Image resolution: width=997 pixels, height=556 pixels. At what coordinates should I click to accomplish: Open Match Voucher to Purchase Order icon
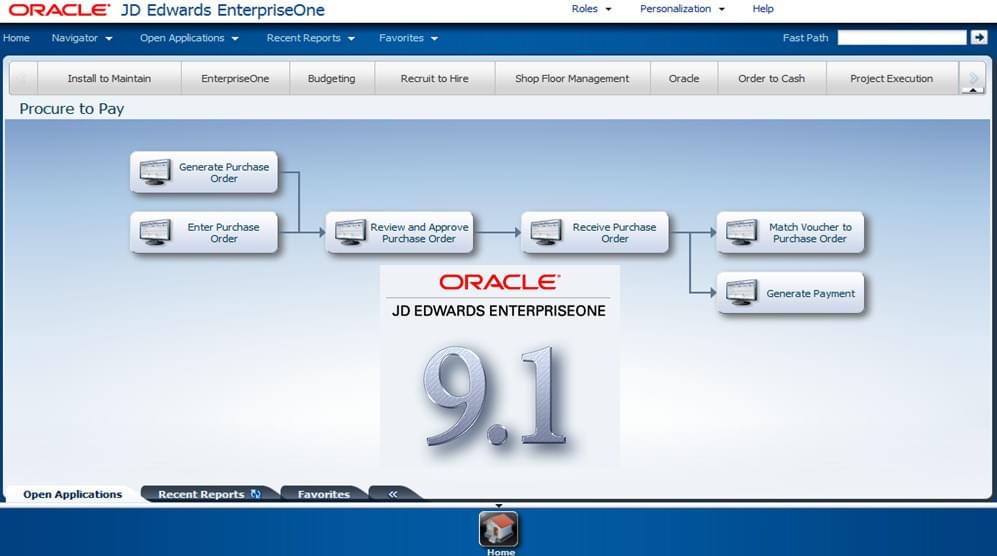point(742,232)
